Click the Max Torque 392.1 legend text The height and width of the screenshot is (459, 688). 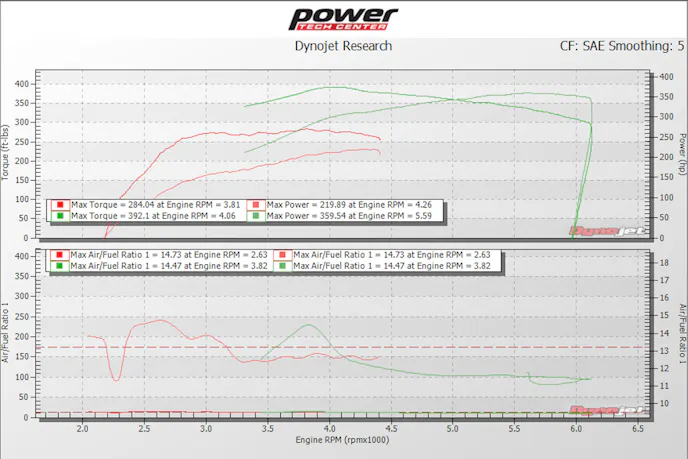point(154,215)
